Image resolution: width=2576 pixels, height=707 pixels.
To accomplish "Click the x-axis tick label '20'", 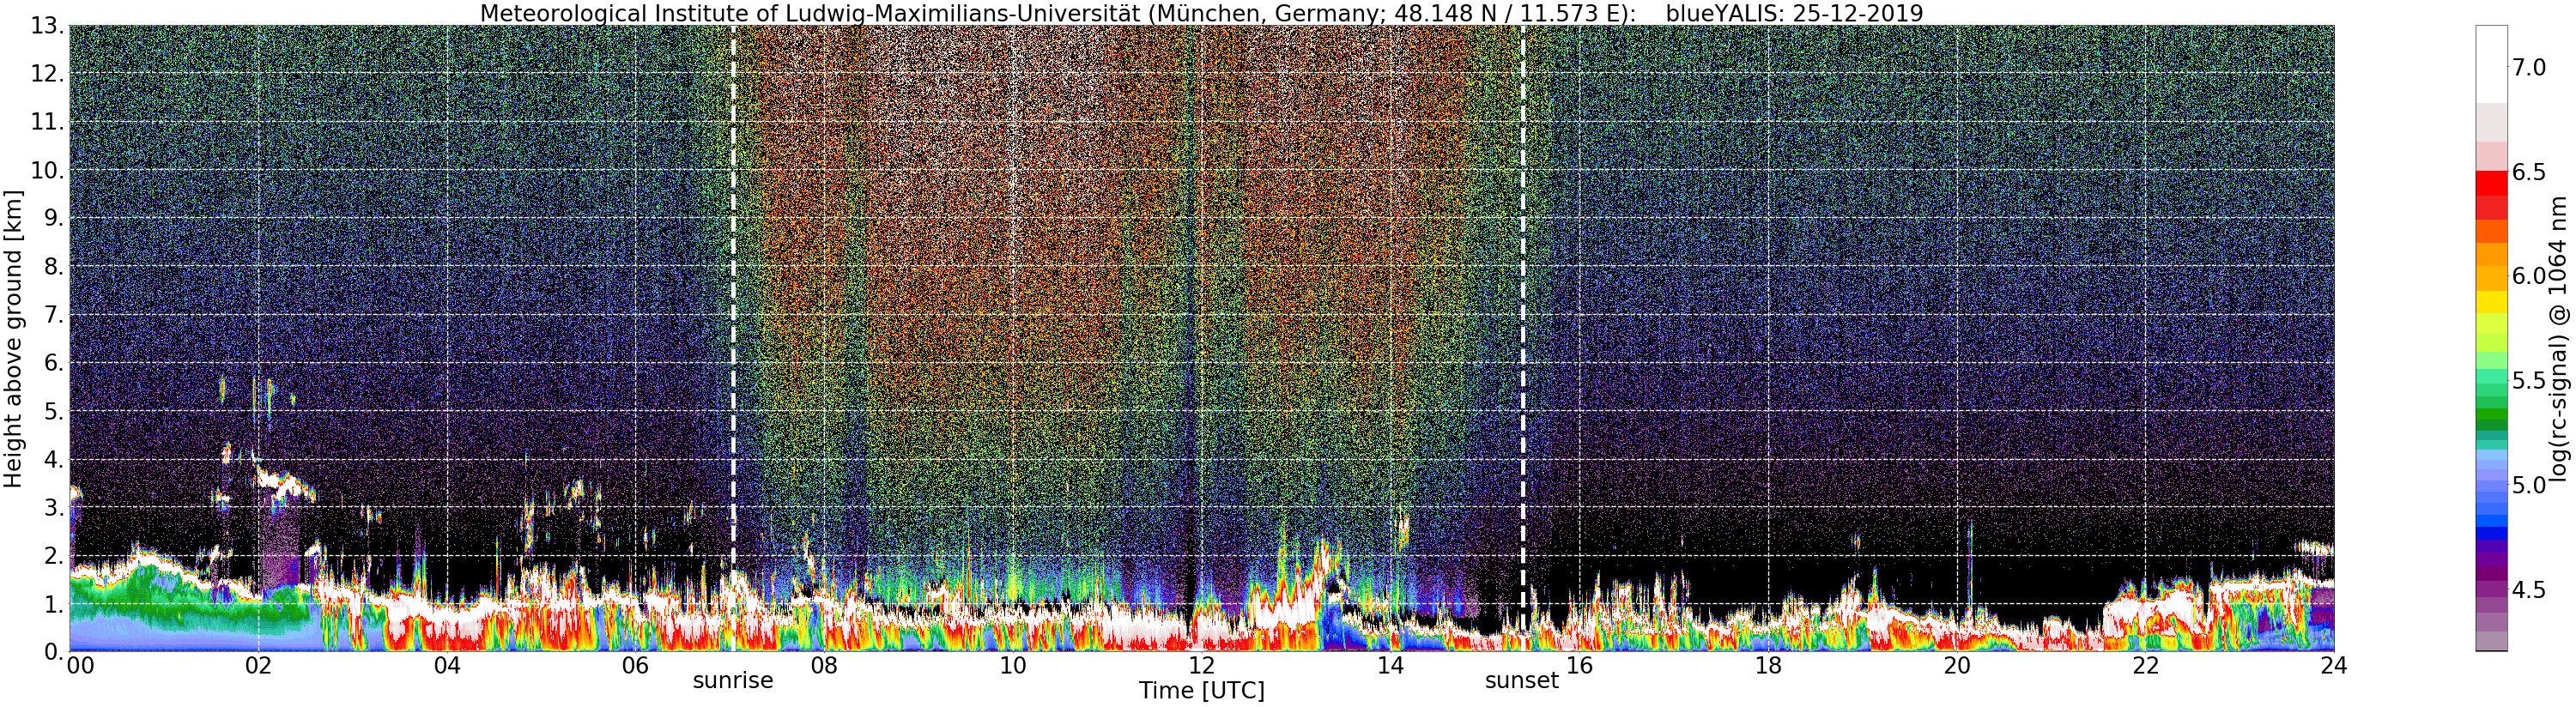I will coord(1956,666).
